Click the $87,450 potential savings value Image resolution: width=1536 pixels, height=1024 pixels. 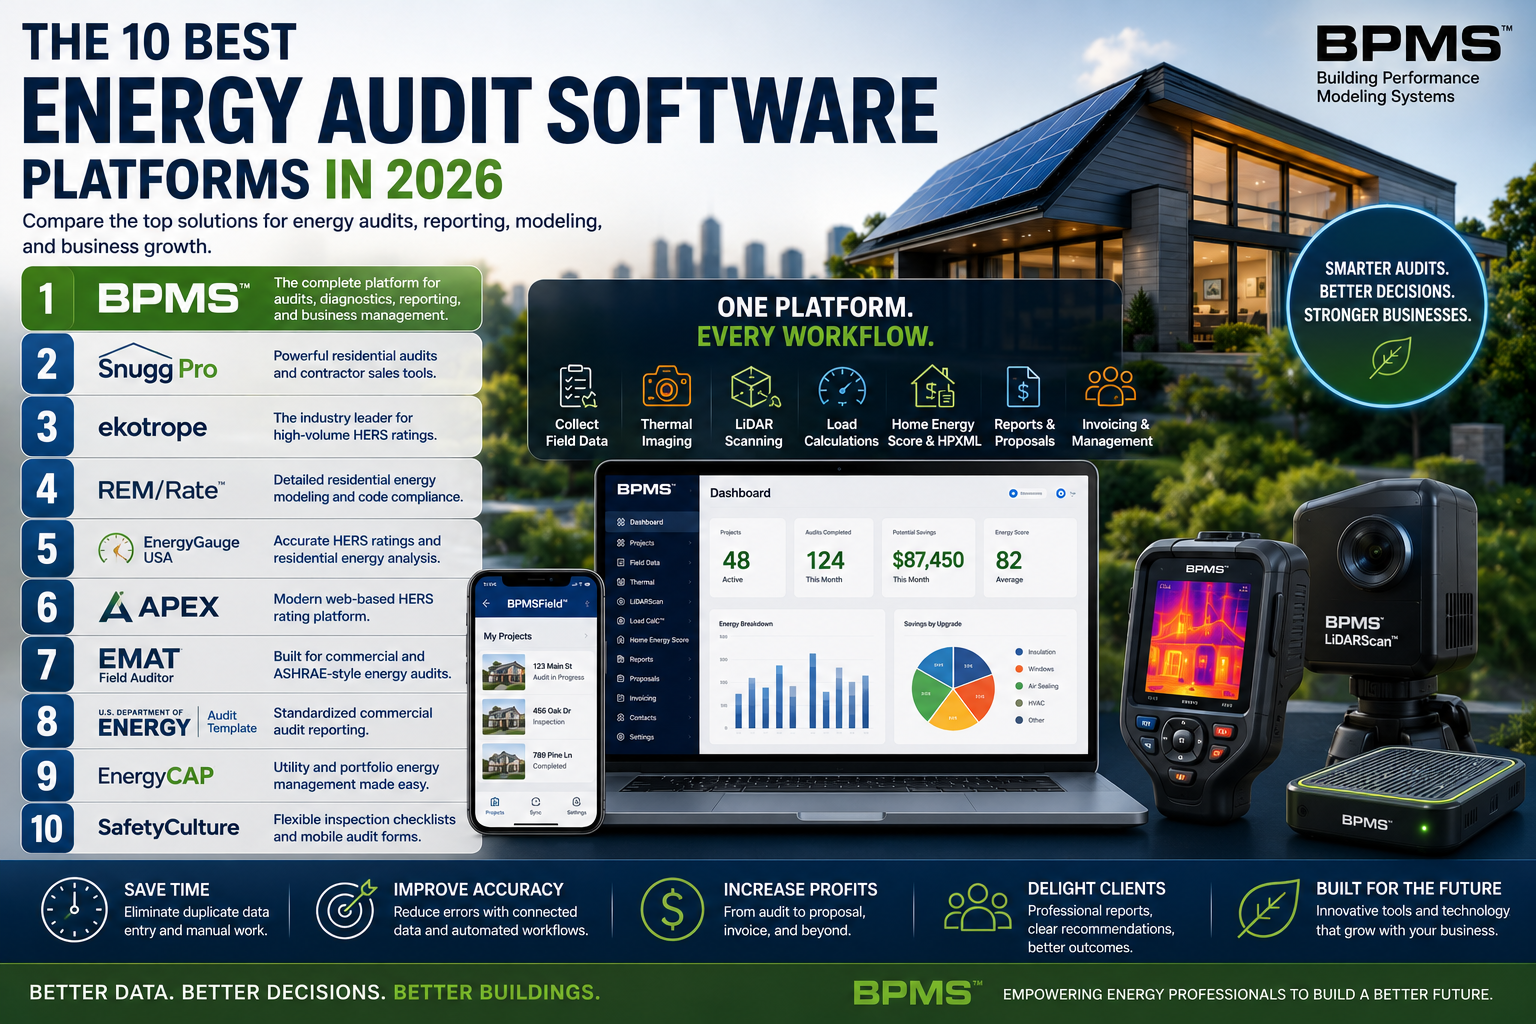pyautogui.click(x=928, y=560)
